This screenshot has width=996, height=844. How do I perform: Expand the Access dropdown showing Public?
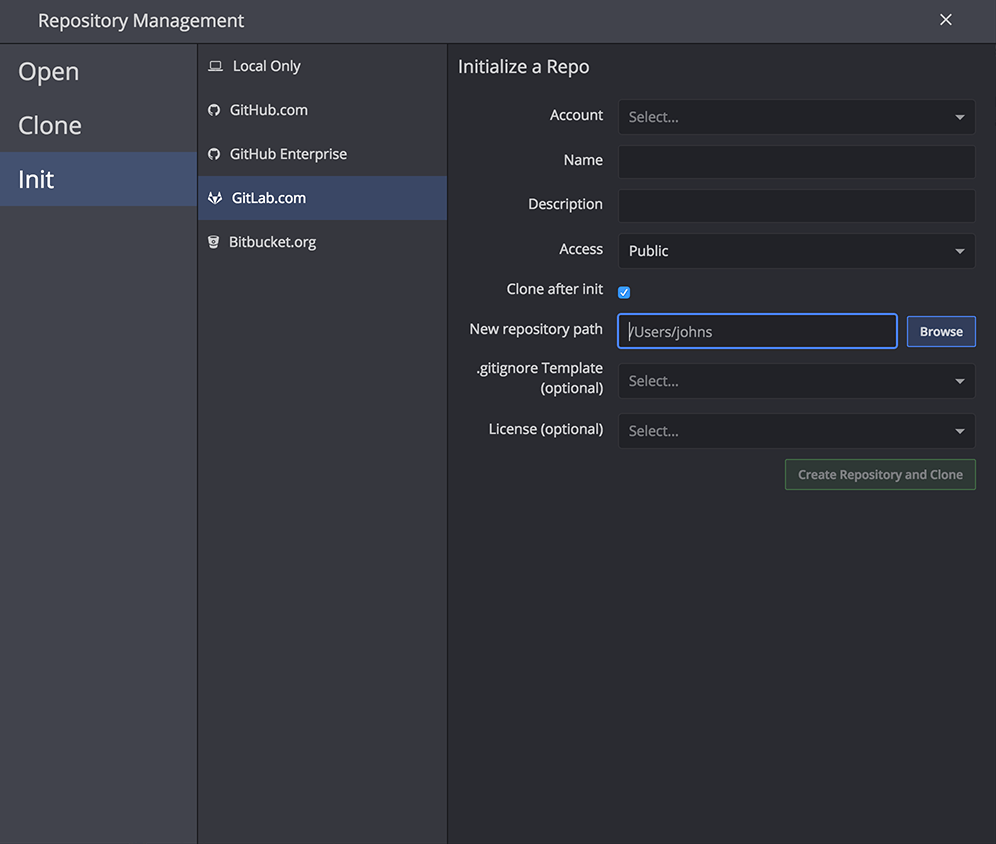(796, 251)
